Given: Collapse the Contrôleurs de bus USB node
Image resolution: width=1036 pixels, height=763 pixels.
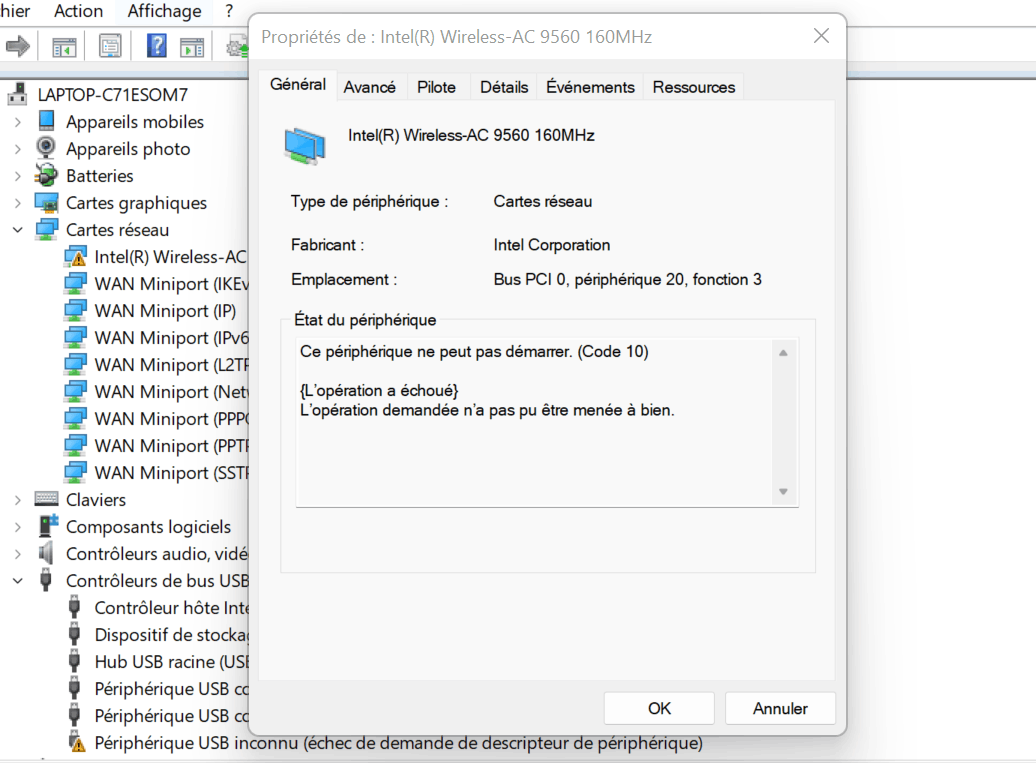Looking at the screenshot, I should (18, 581).
